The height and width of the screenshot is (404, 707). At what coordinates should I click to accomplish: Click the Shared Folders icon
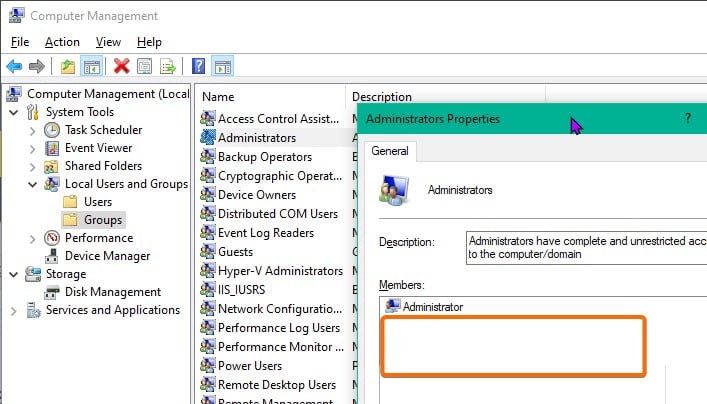coord(51,166)
